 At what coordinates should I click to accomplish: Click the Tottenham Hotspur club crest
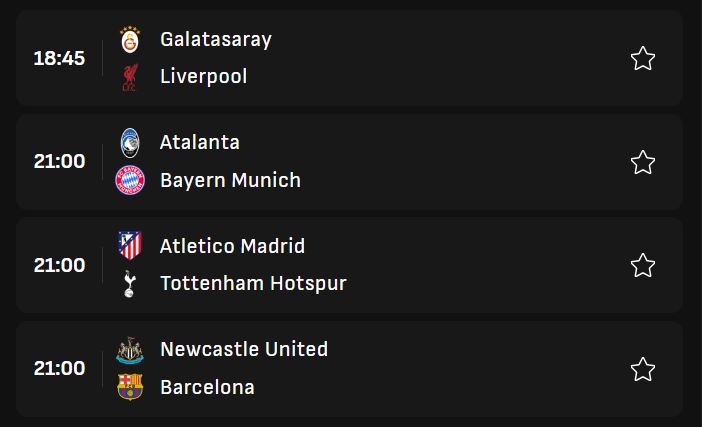[130, 284]
